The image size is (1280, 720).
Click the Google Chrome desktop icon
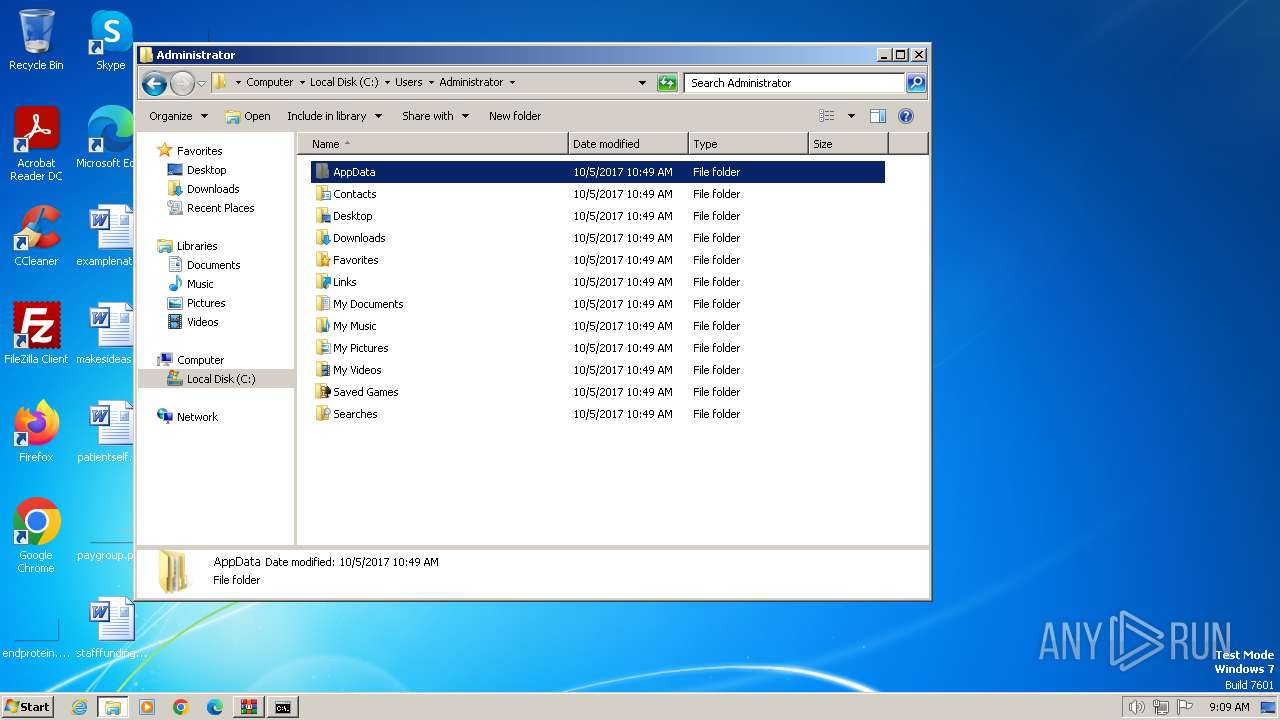pos(36,536)
